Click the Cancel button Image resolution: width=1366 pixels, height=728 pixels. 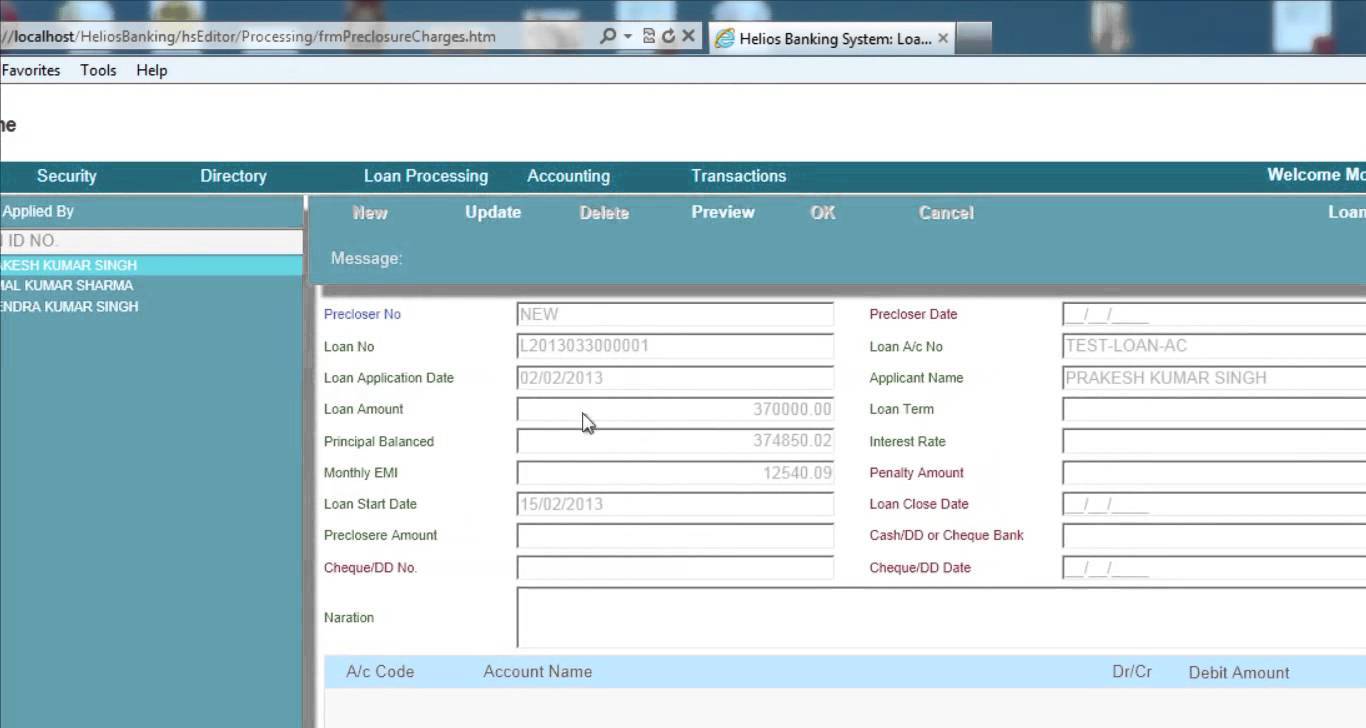pos(944,212)
